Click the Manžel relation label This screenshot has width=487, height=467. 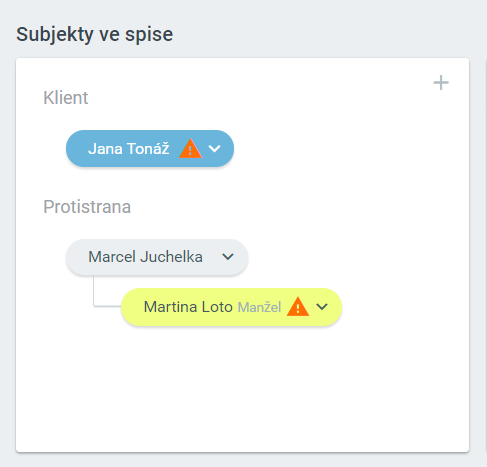tap(259, 307)
